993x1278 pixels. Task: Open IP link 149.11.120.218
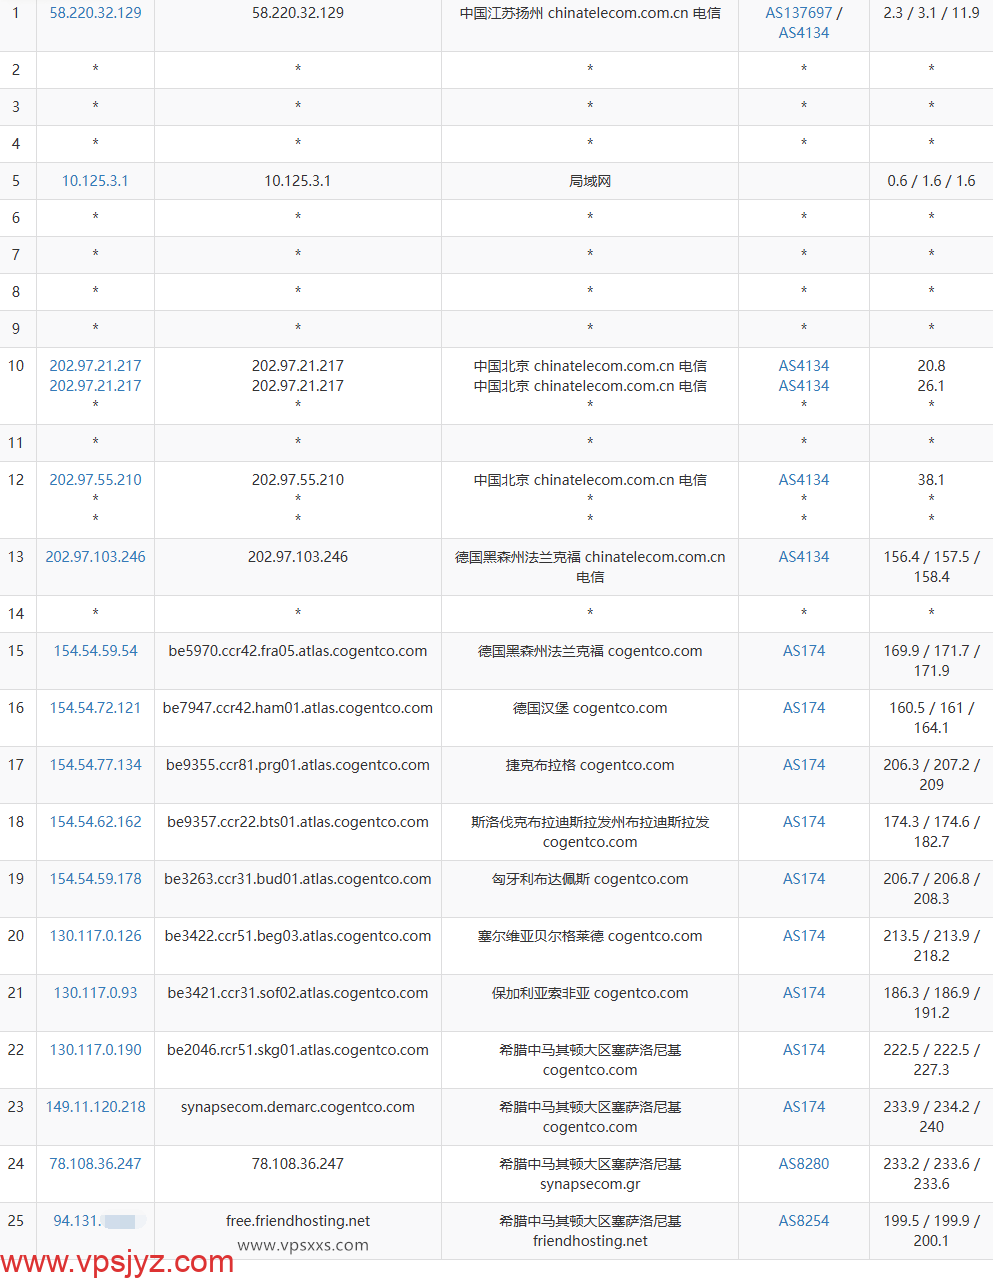(95, 1107)
